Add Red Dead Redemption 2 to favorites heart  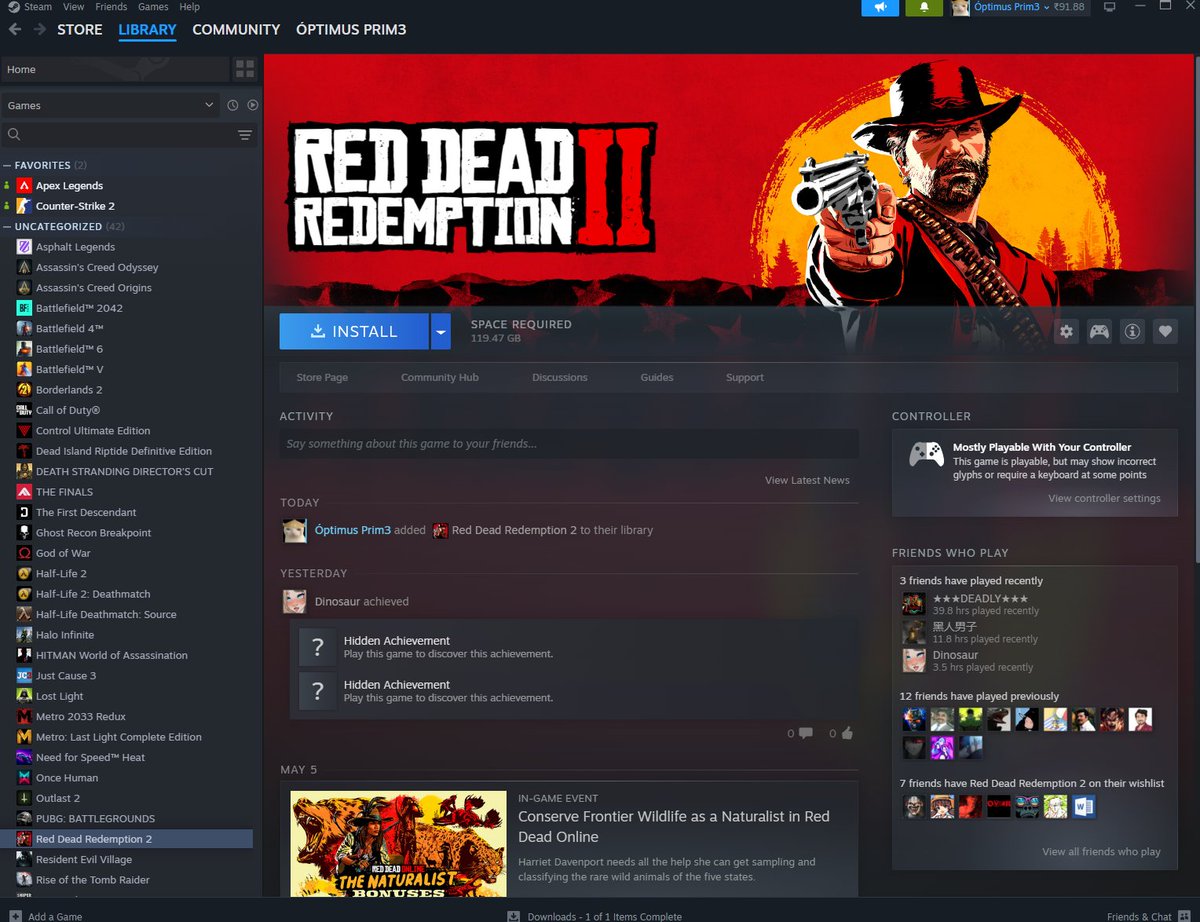[x=1165, y=332]
